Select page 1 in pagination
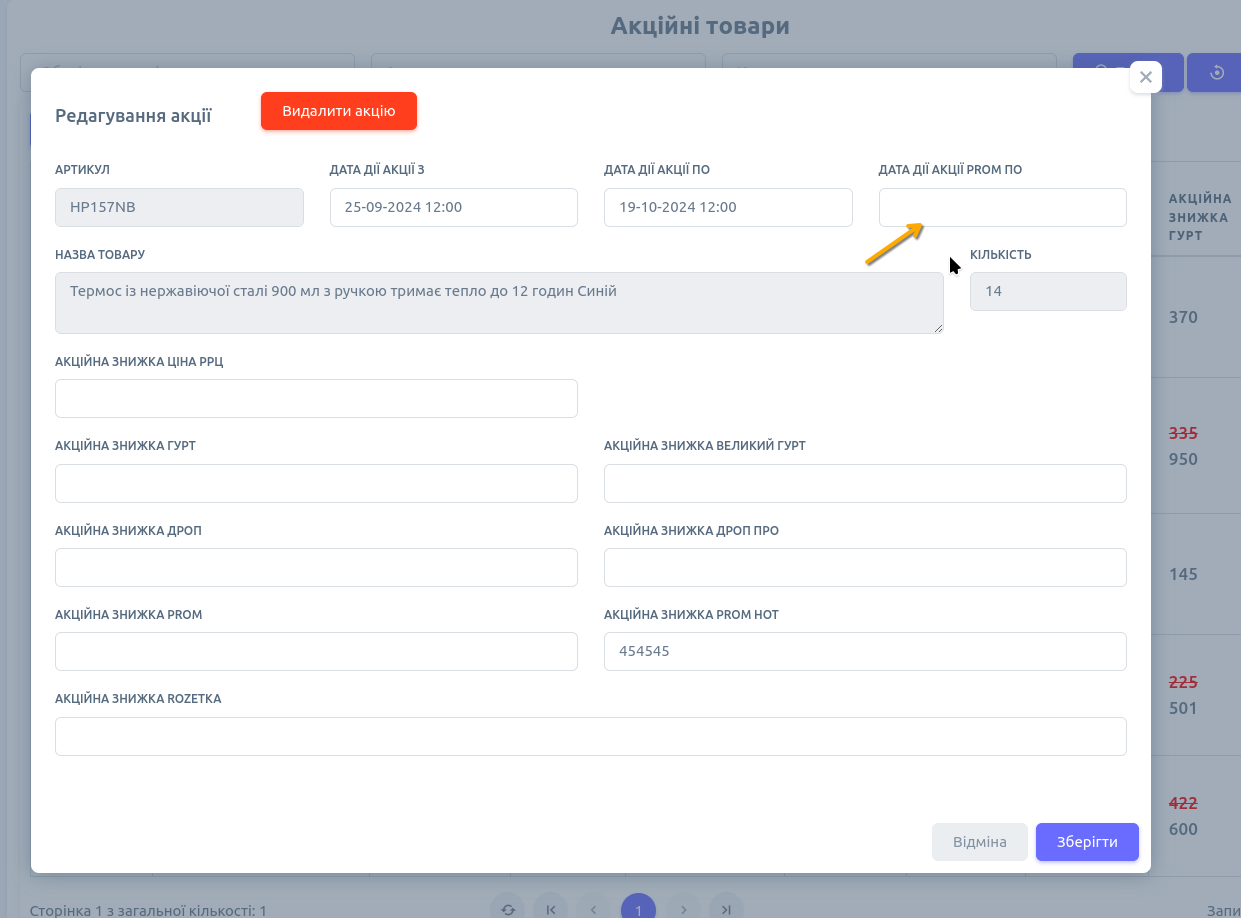Screen dimensions: 1241x918 [x=638, y=909]
